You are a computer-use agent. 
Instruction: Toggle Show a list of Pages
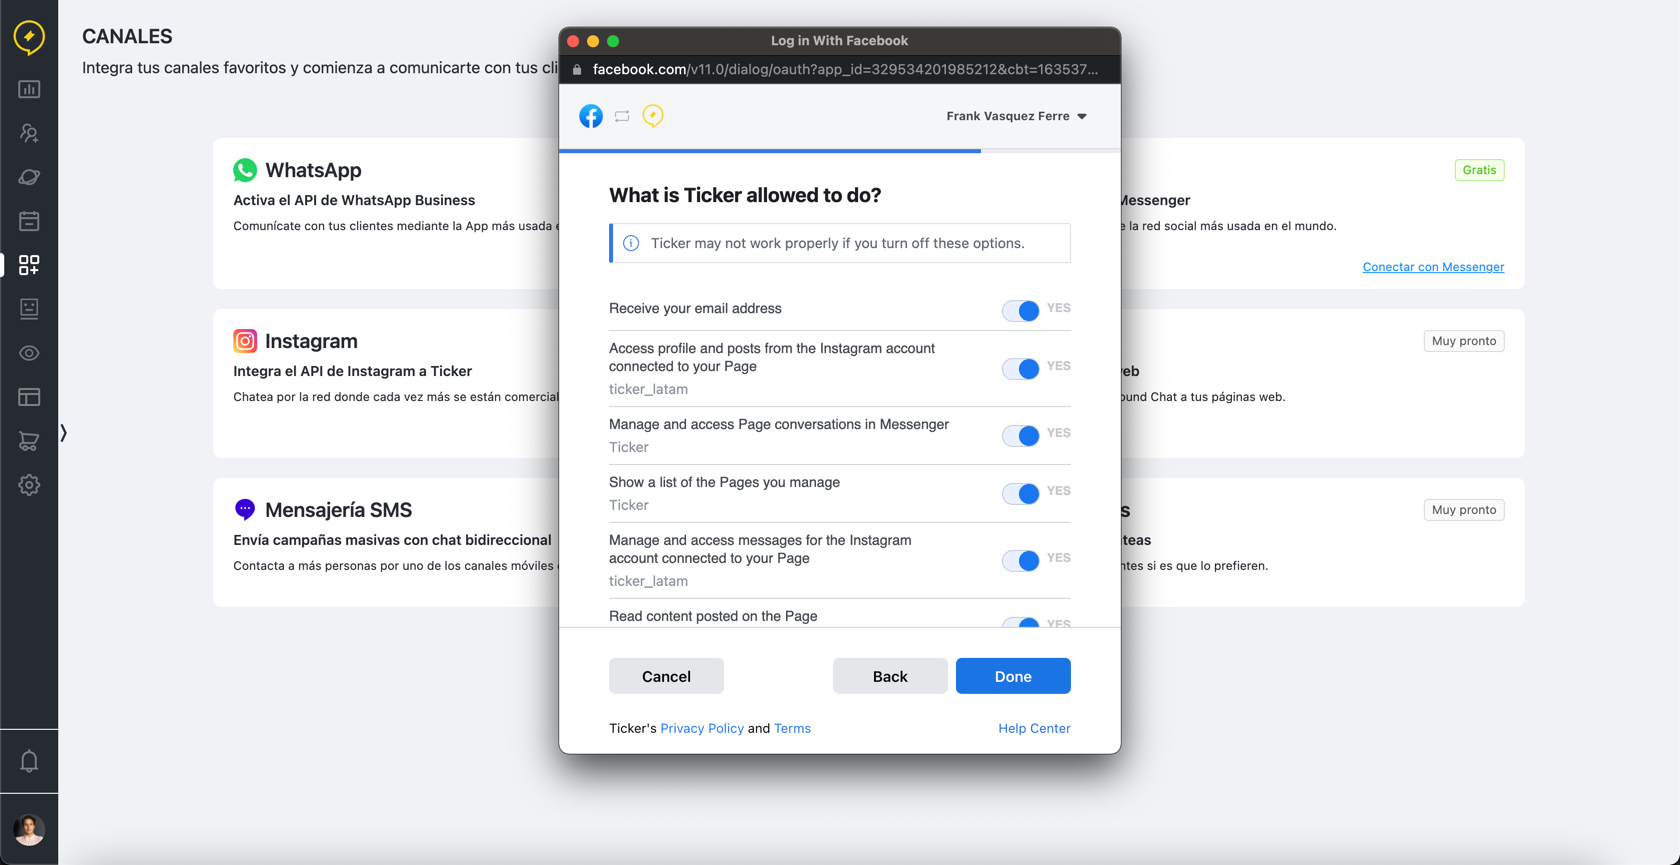point(1021,493)
